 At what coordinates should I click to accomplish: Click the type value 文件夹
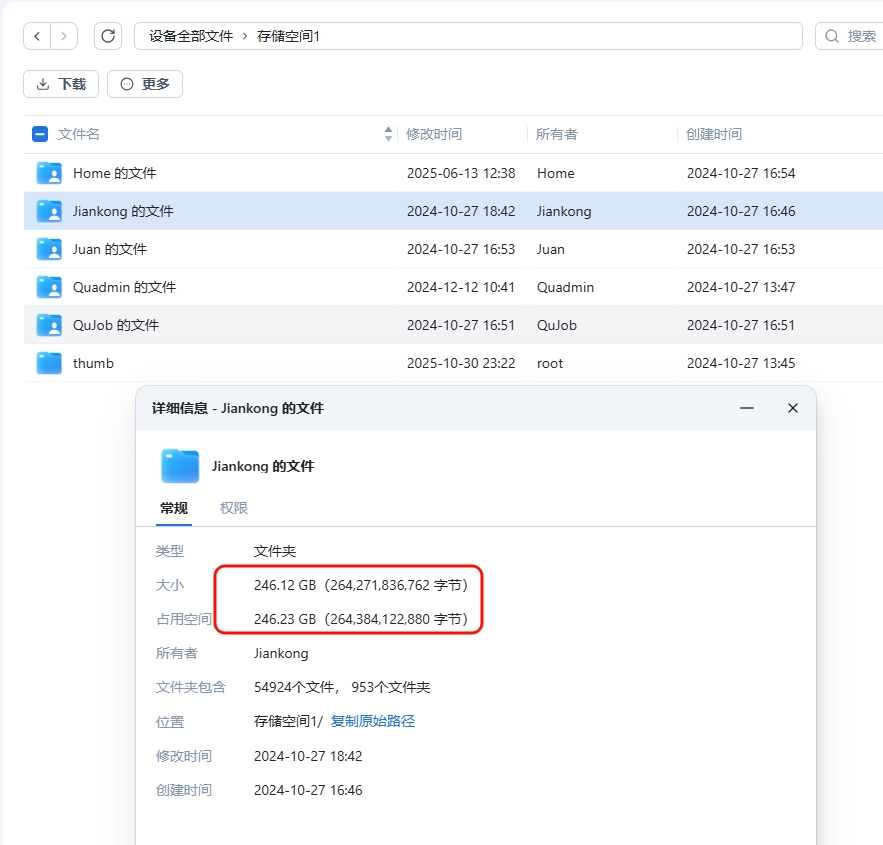point(275,551)
